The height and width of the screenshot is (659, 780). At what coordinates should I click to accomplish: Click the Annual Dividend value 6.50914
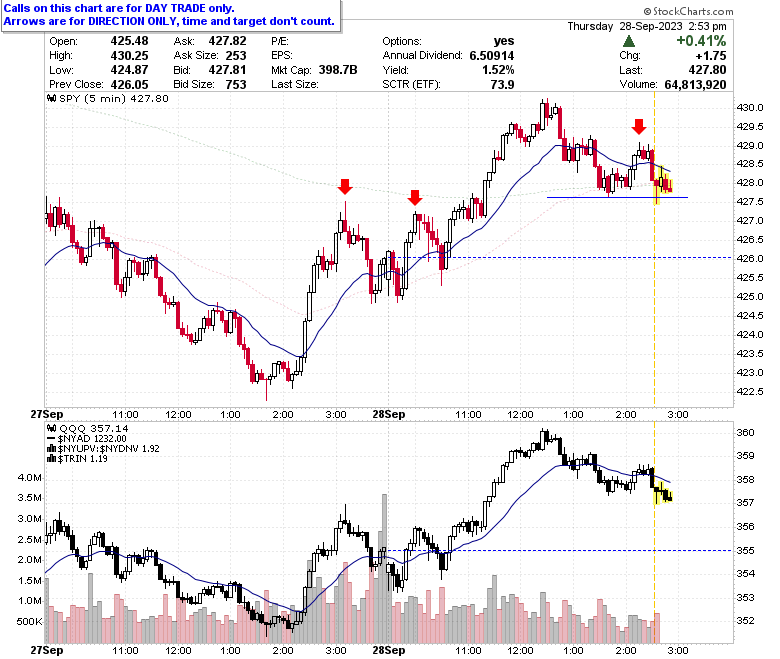pyautogui.click(x=491, y=55)
